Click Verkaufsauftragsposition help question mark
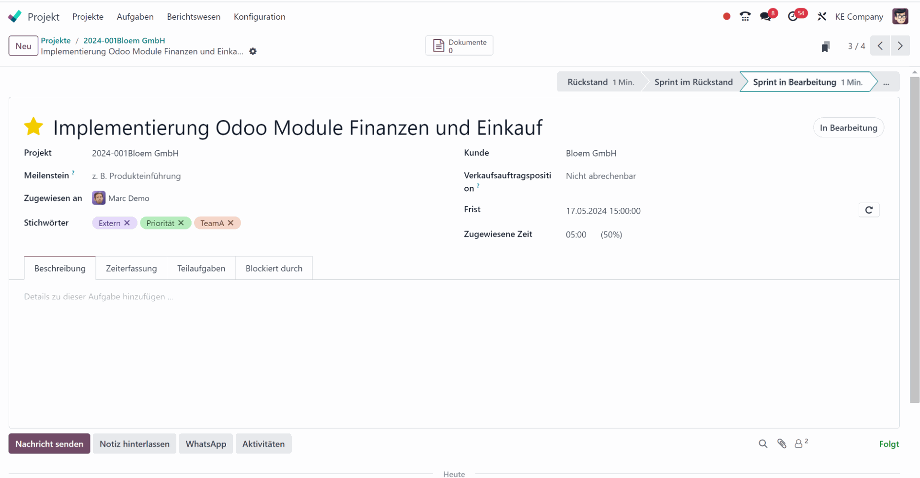This screenshot has width=920, height=478. click(x=478, y=186)
